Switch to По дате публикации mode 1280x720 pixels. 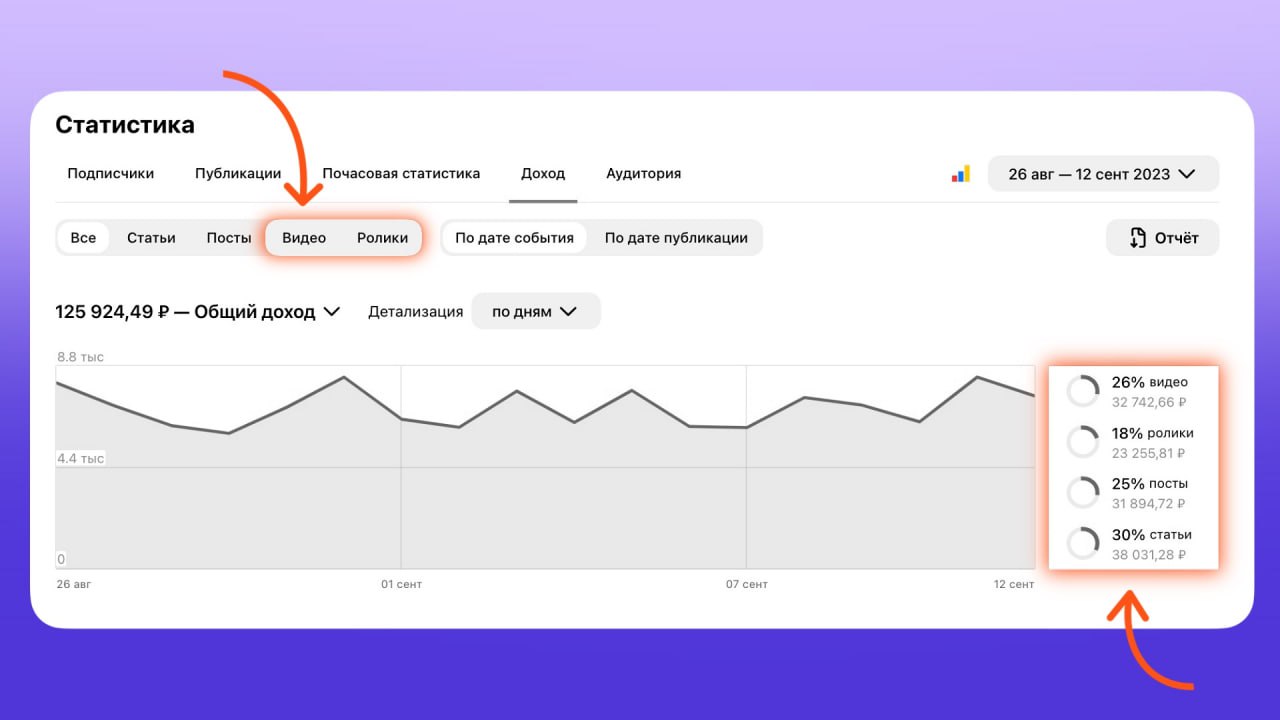pos(676,238)
